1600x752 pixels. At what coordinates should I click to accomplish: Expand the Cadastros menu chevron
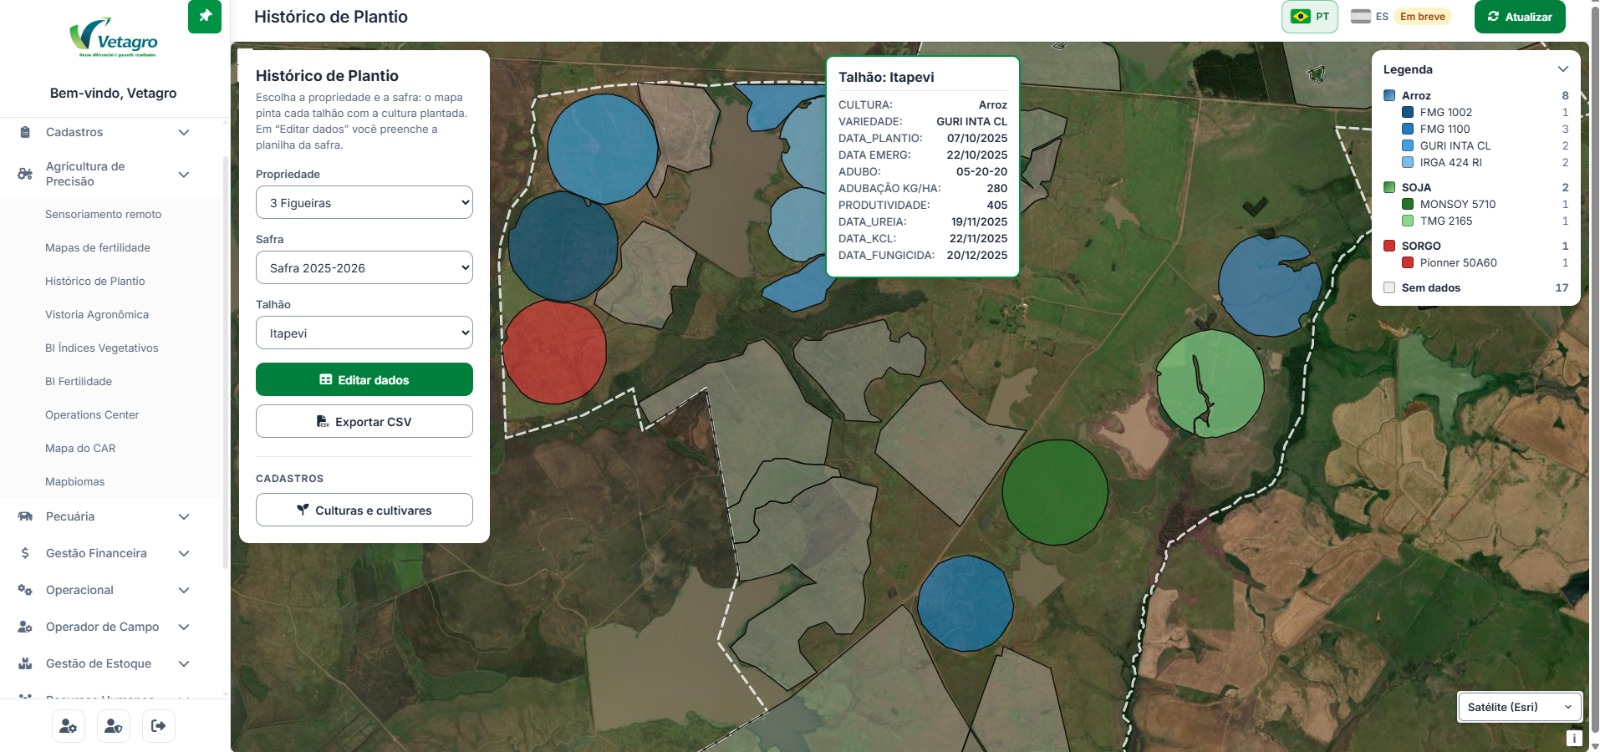(x=184, y=132)
